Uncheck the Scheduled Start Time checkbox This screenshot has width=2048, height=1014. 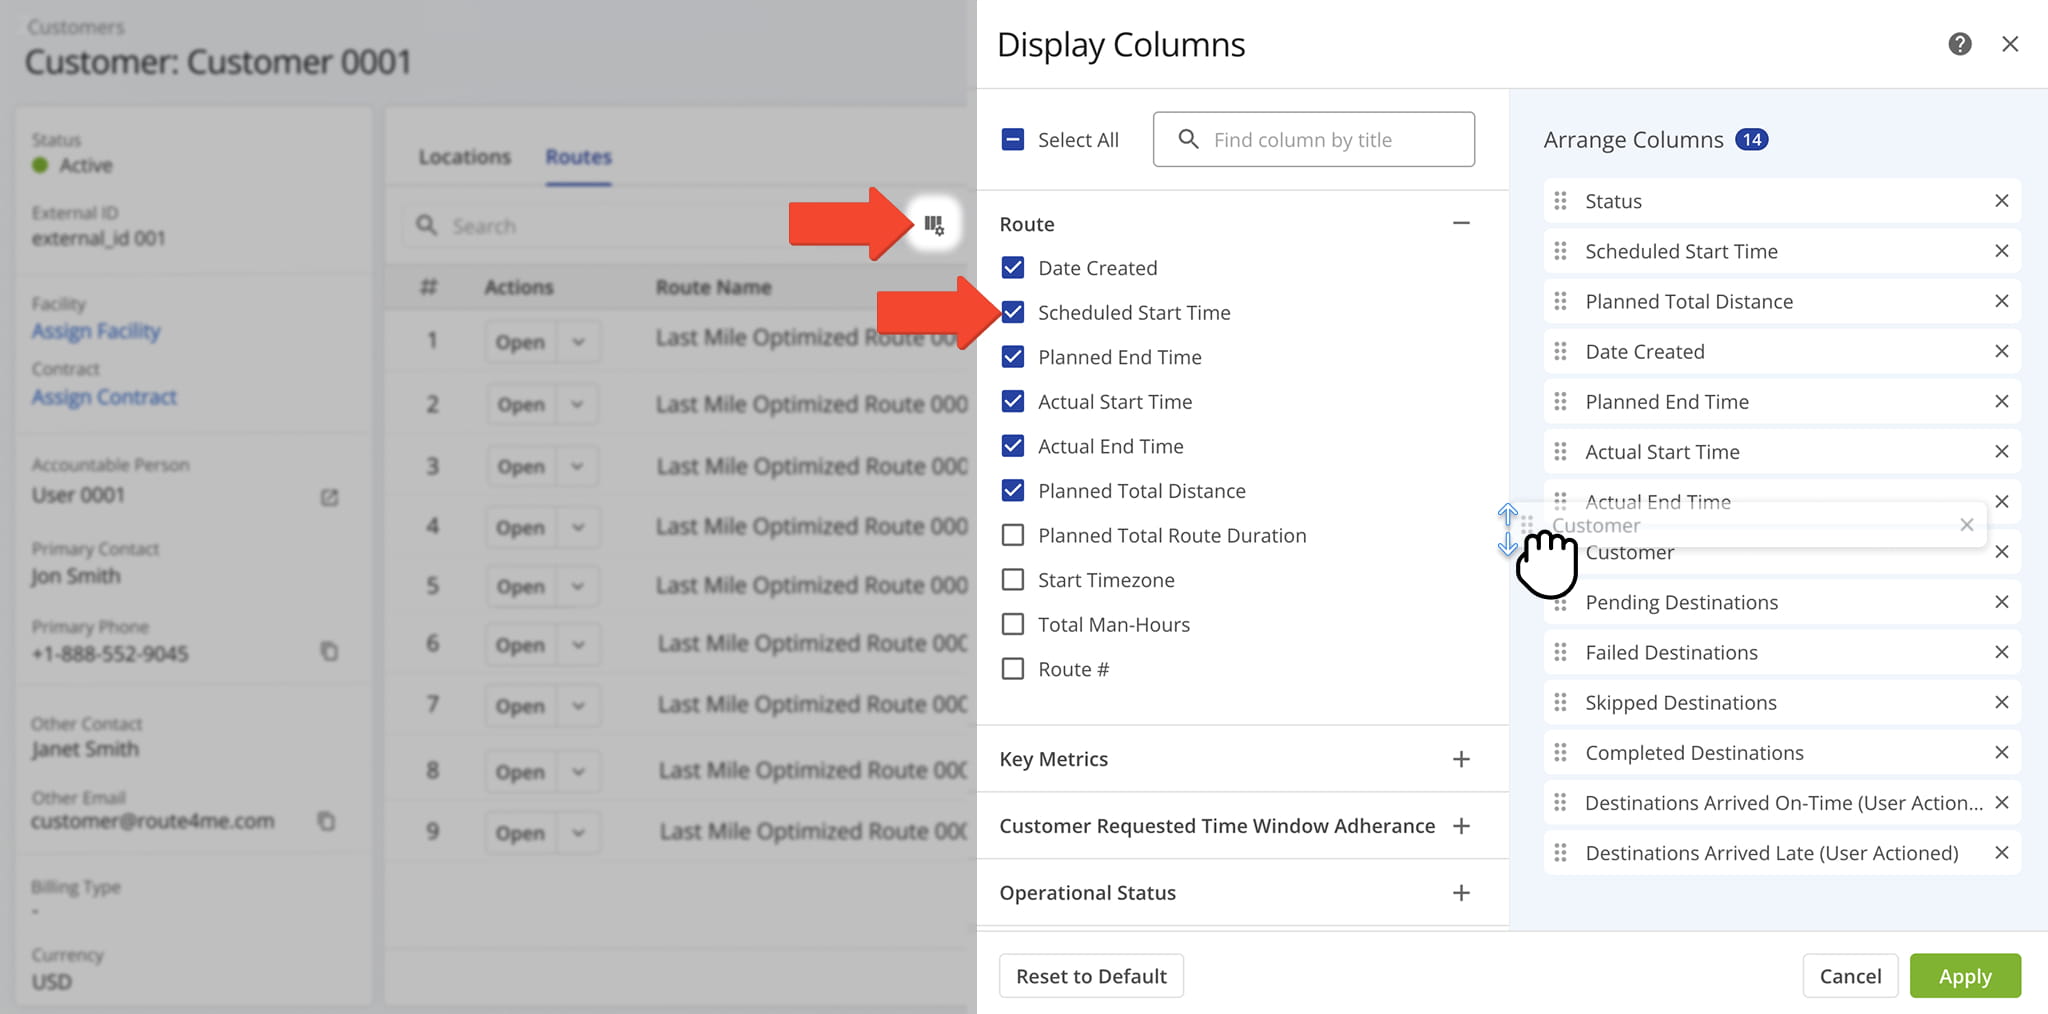[1013, 312]
